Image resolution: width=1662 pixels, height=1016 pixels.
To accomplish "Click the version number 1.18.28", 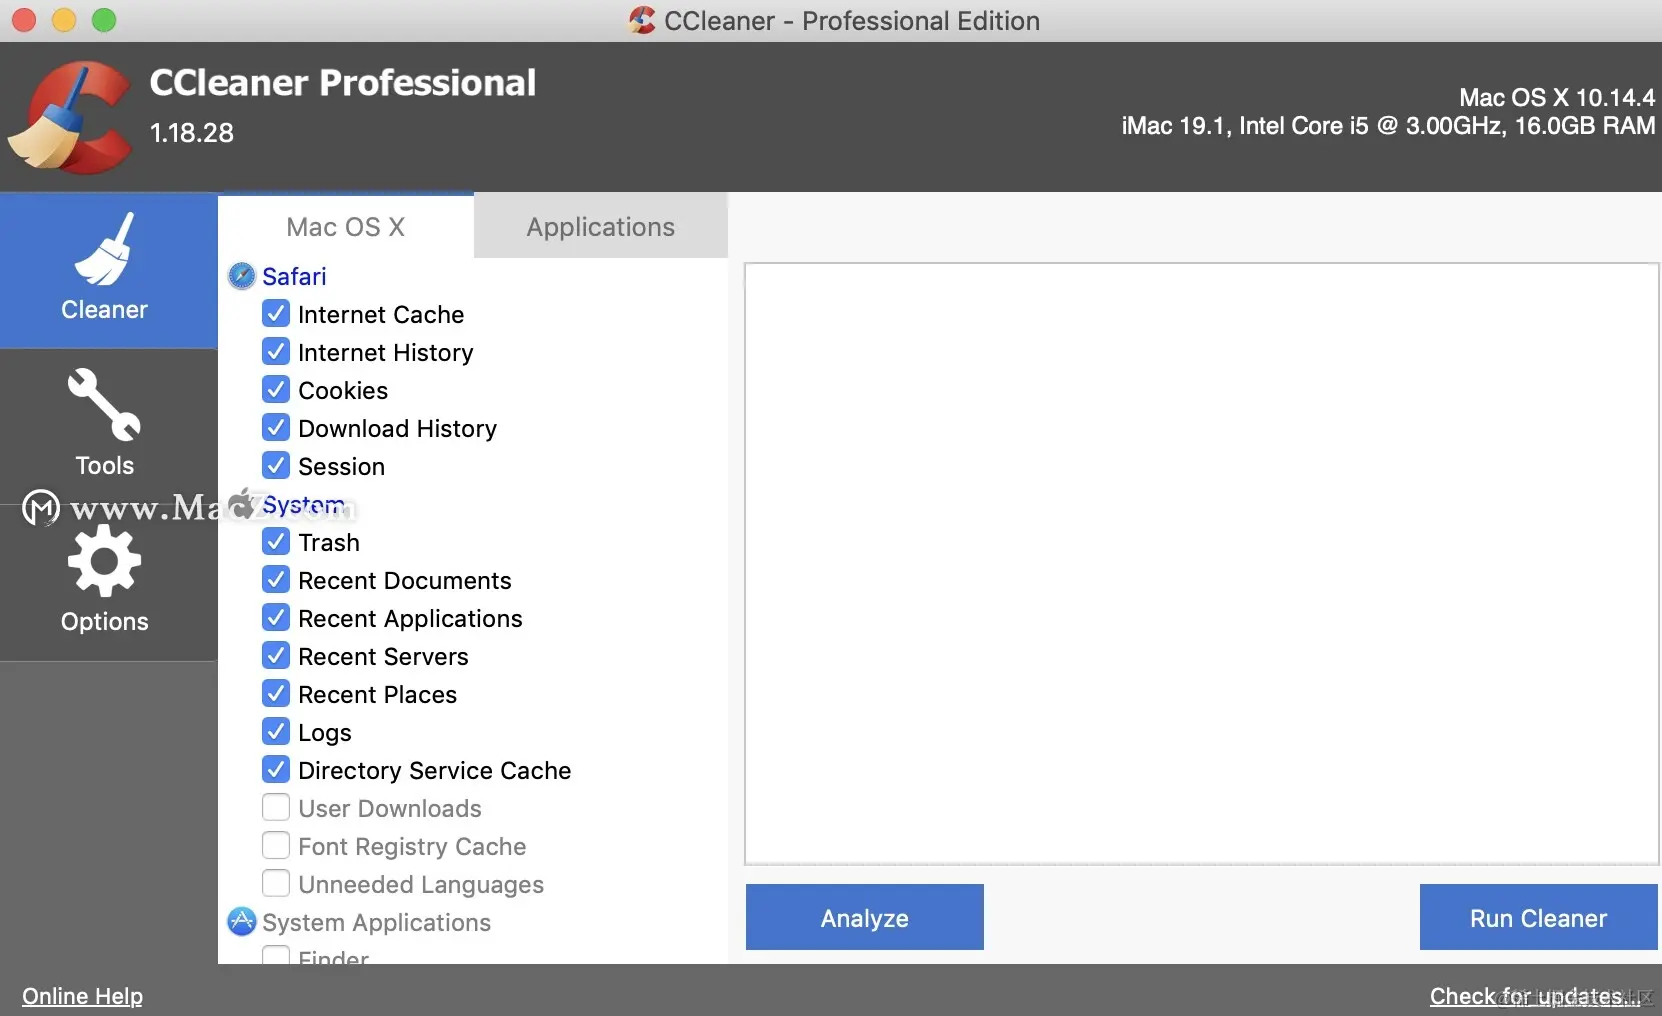I will pyautogui.click(x=192, y=133).
